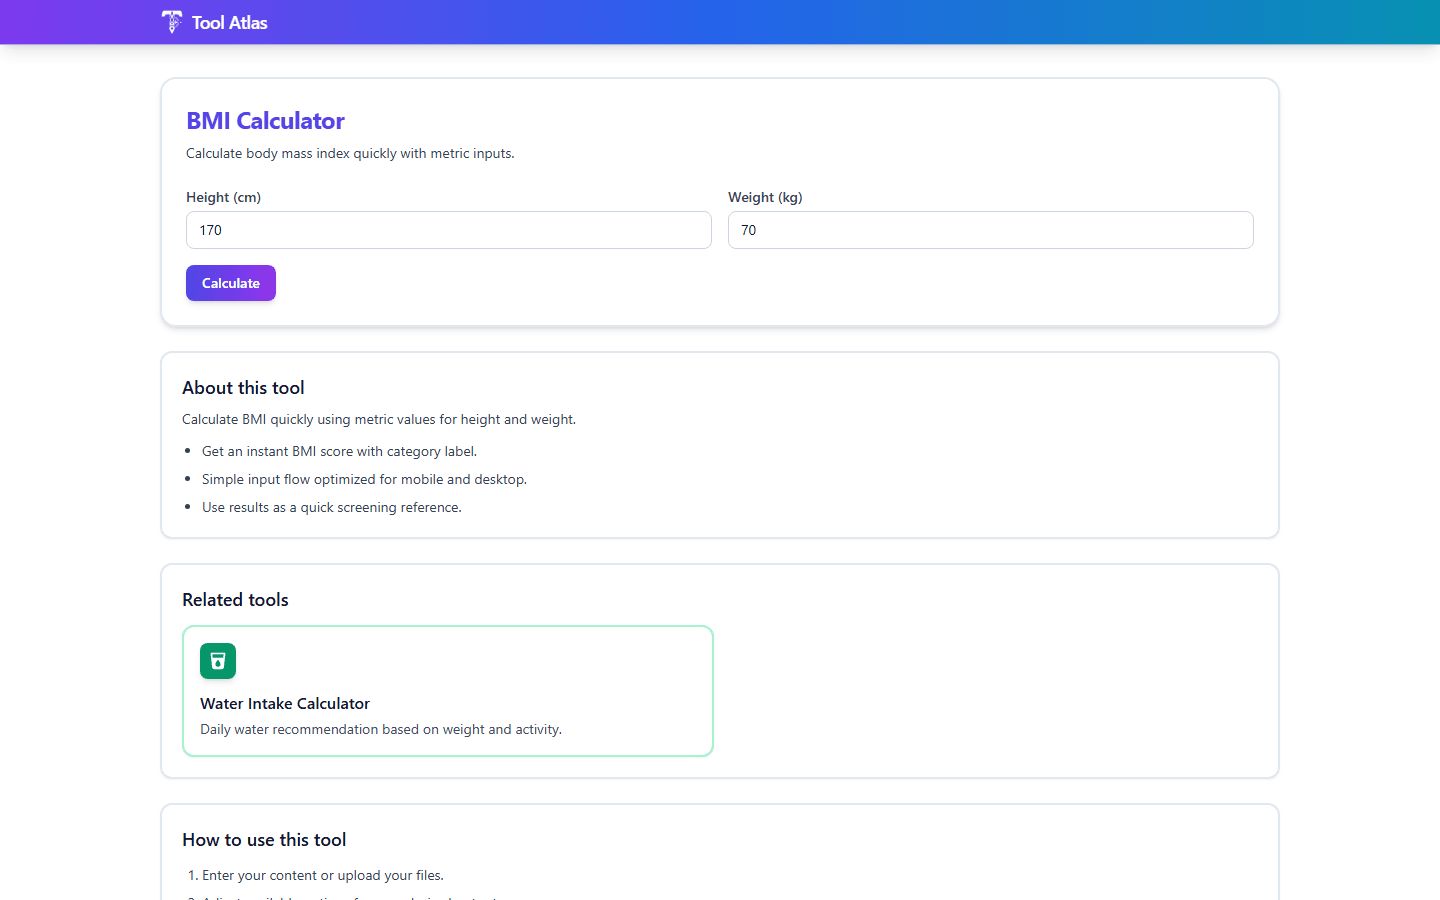The width and height of the screenshot is (1440, 900).
Task: Click the Weight (kg) field label
Action: pyautogui.click(x=765, y=197)
